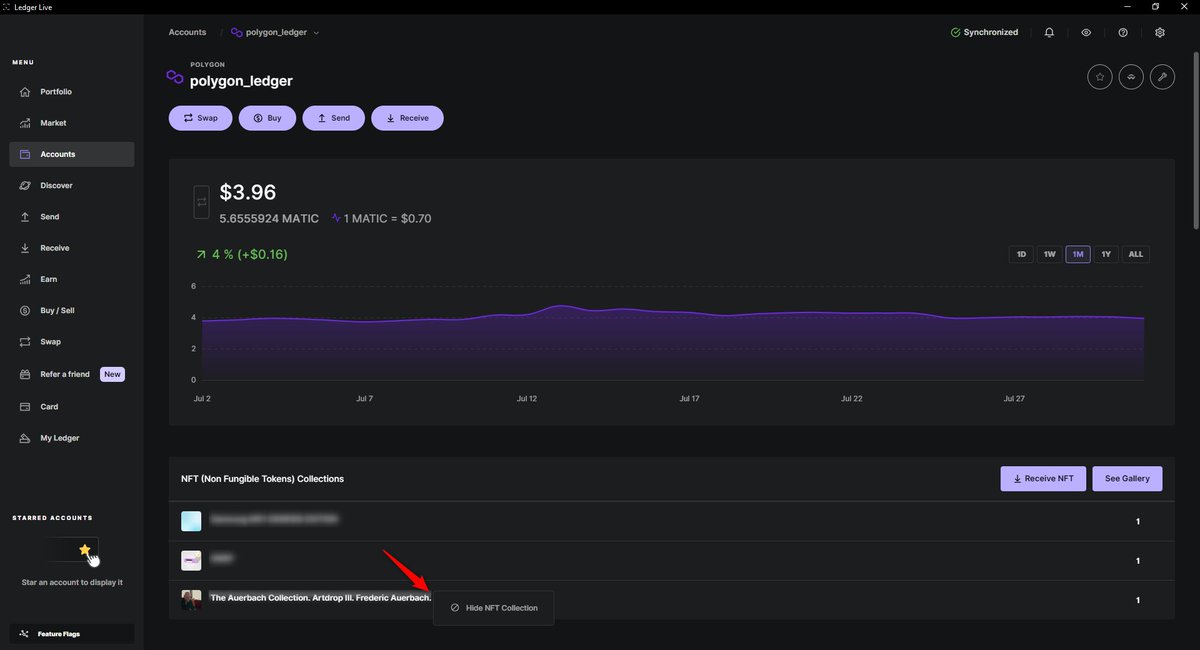Image resolution: width=1200 pixels, height=650 pixels.
Task: Select the 1Y chart range
Action: (x=1106, y=254)
